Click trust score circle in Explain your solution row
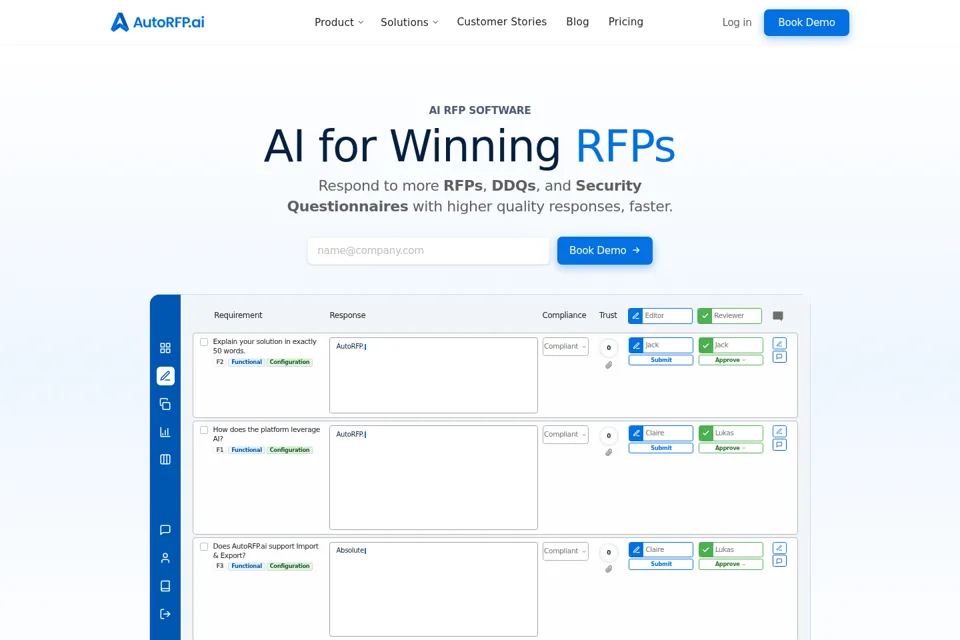This screenshot has width=960, height=640. 609,348
